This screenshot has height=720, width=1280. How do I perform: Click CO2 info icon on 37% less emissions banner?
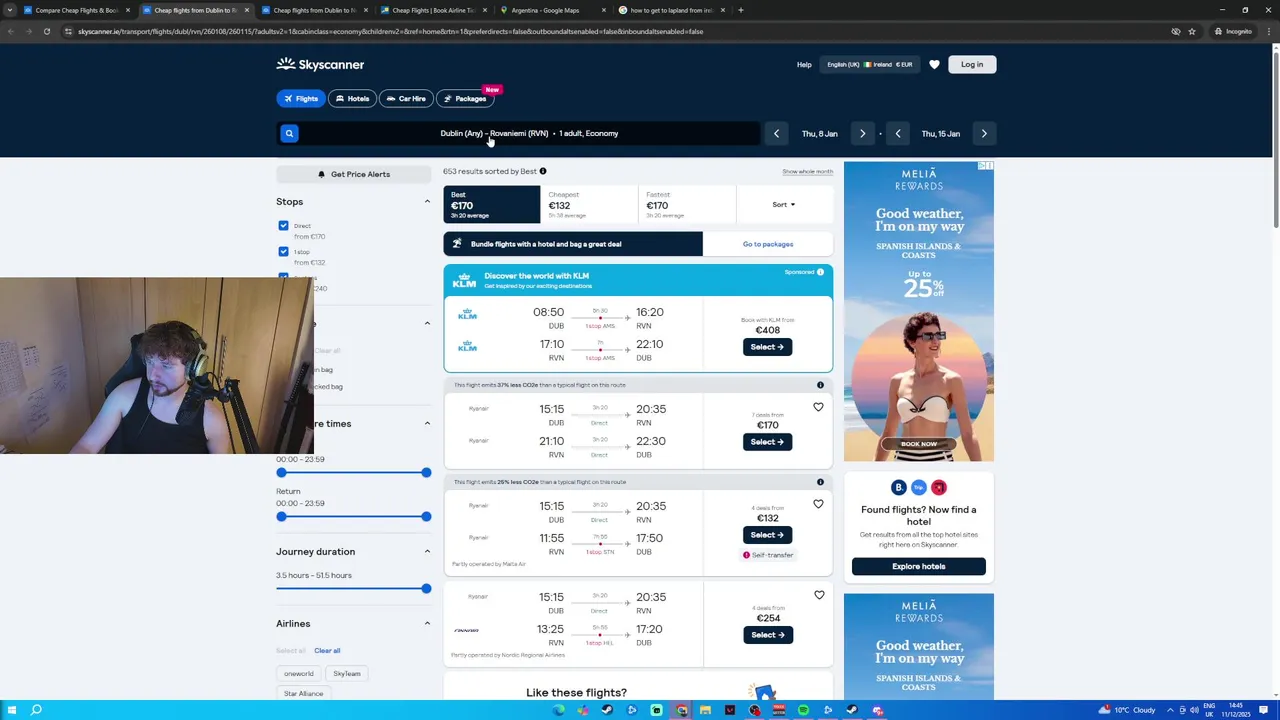pyautogui.click(x=820, y=385)
